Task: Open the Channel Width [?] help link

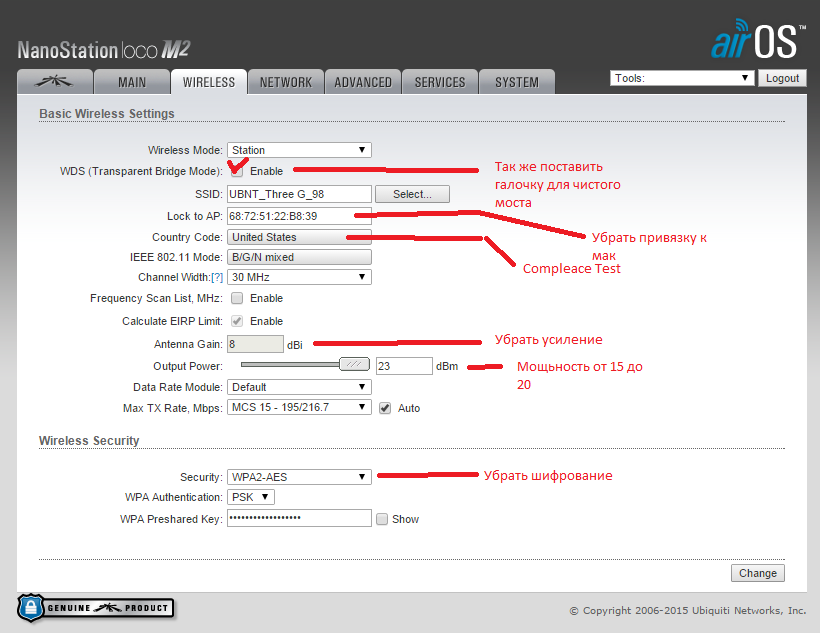Action: point(217,277)
